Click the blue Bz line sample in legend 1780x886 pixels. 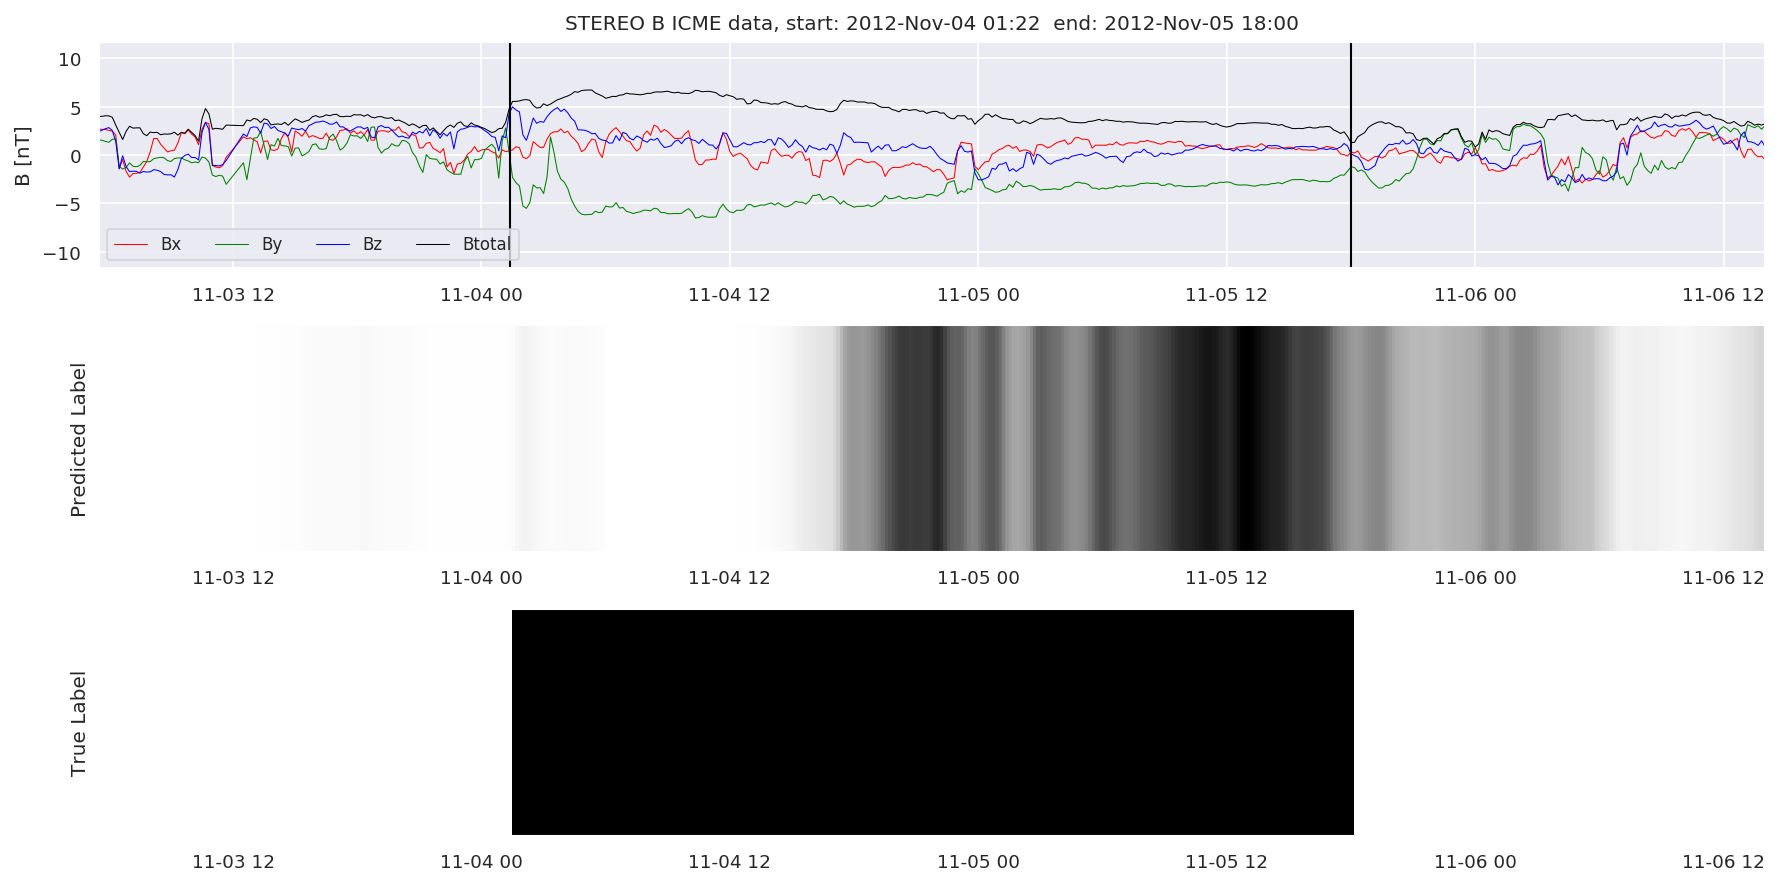pyautogui.click(x=333, y=244)
